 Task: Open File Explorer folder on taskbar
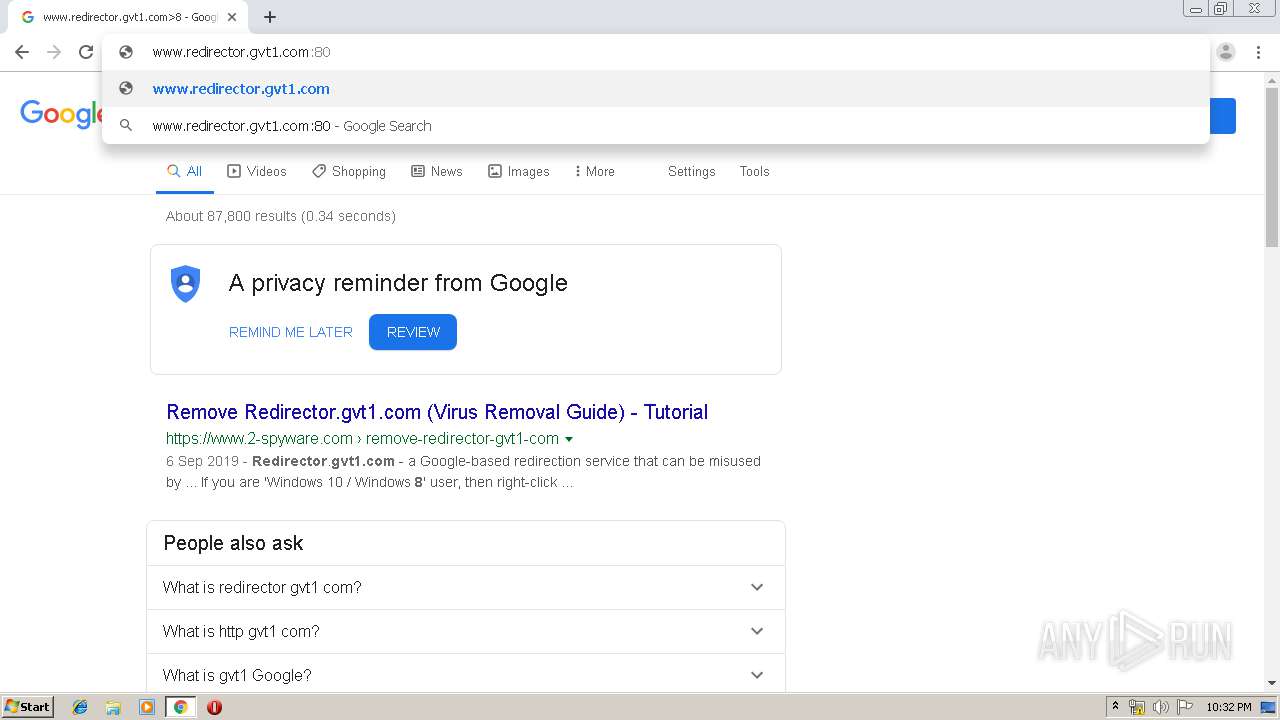(x=113, y=707)
